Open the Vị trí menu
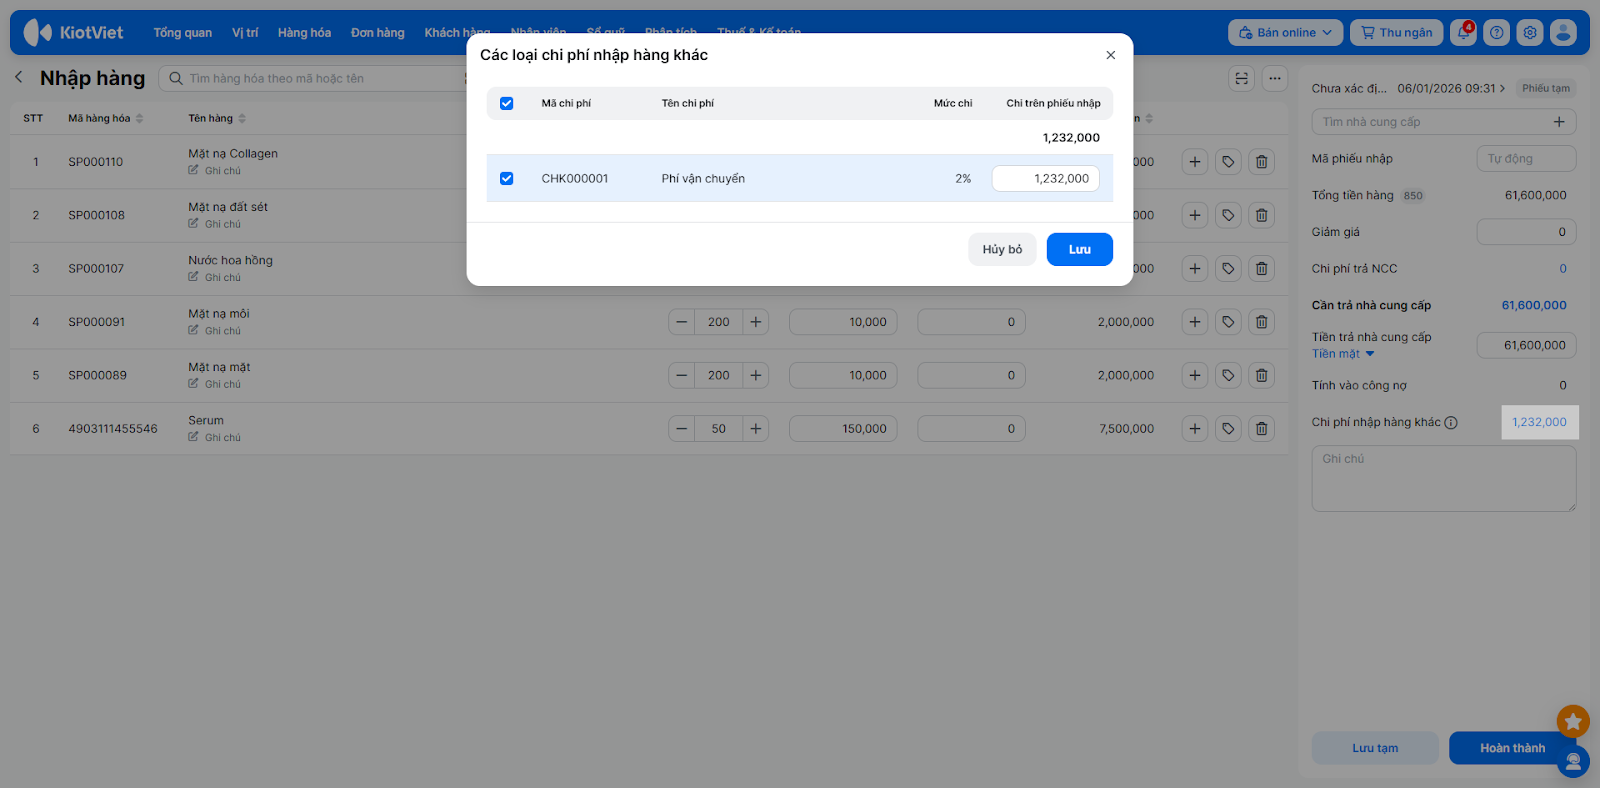 245,33
